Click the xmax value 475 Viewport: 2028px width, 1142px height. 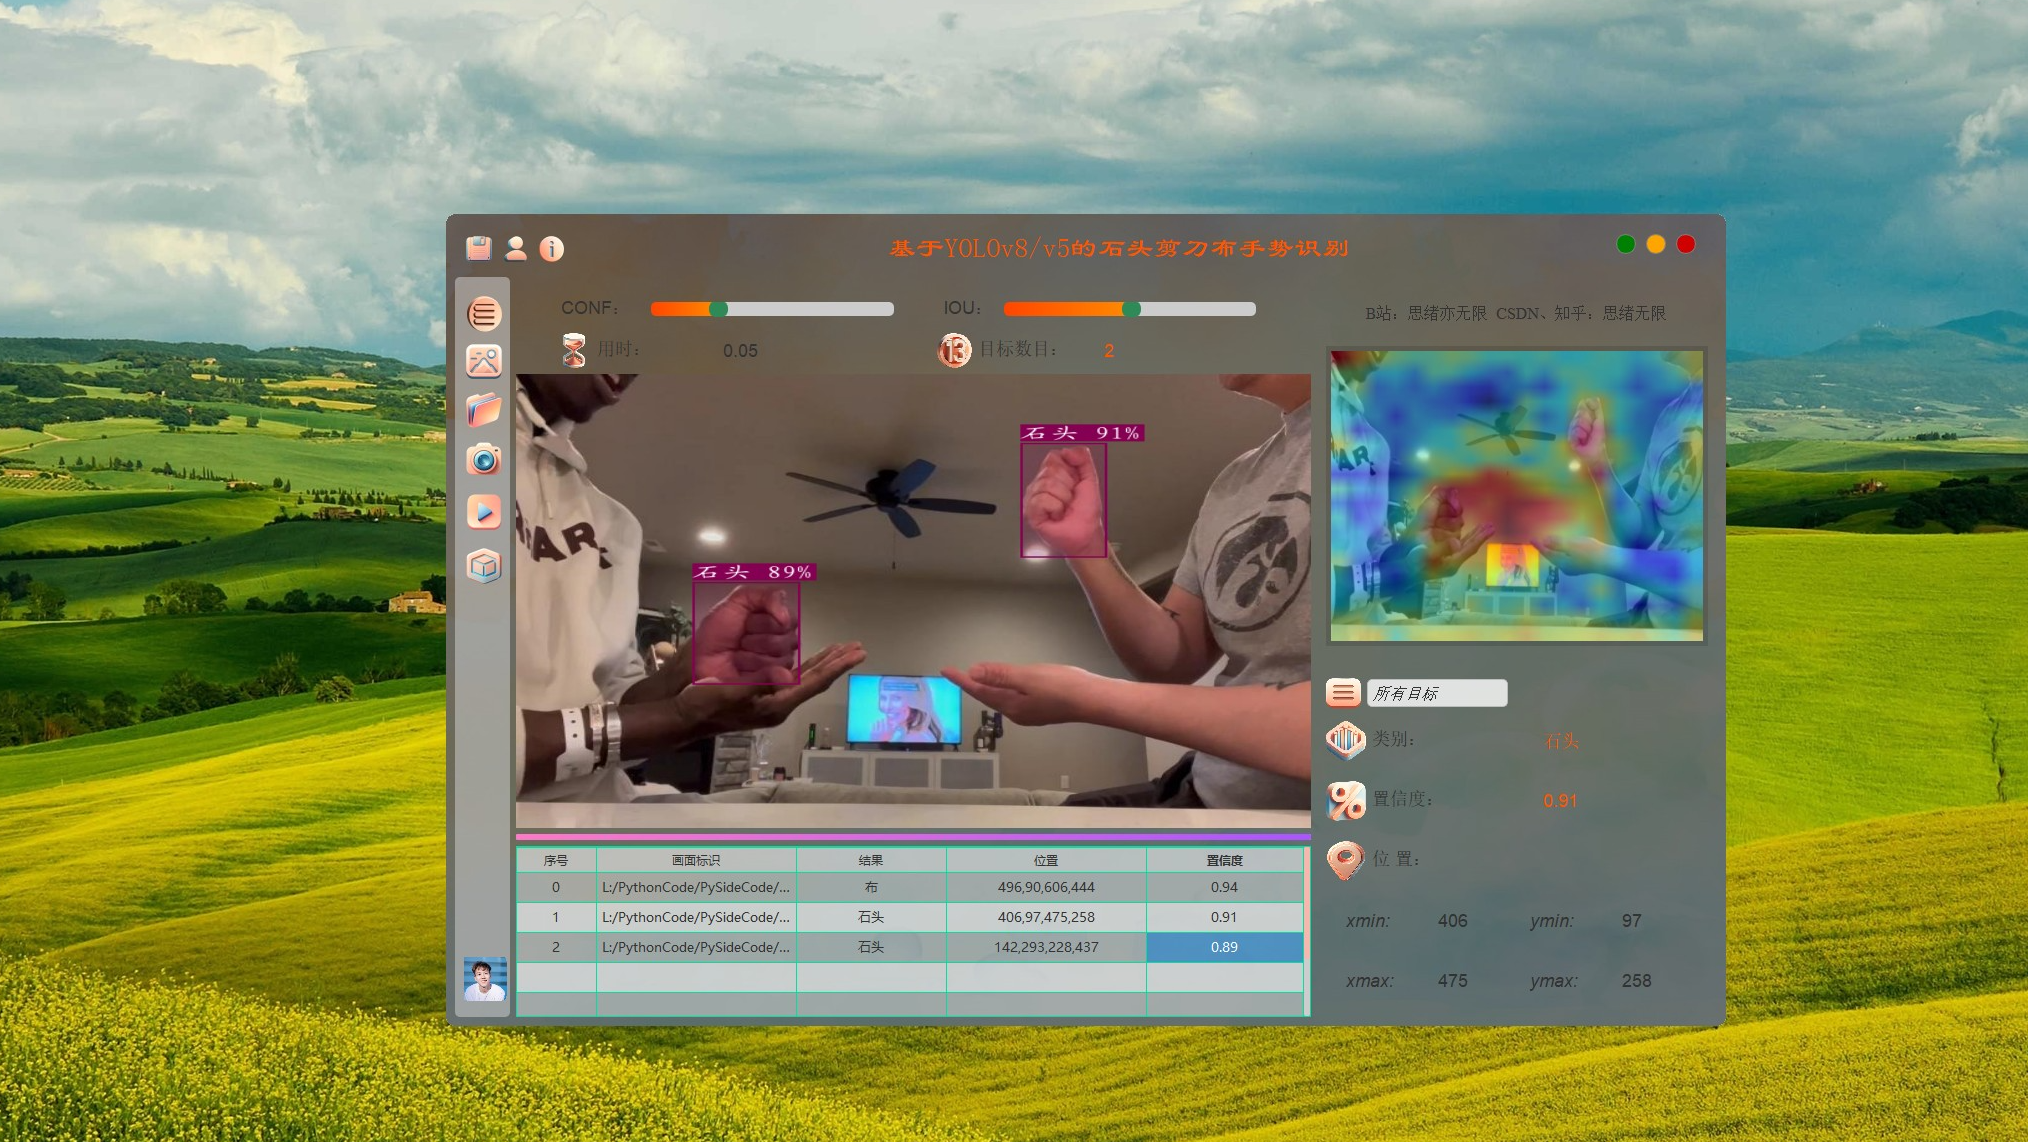tap(1453, 981)
